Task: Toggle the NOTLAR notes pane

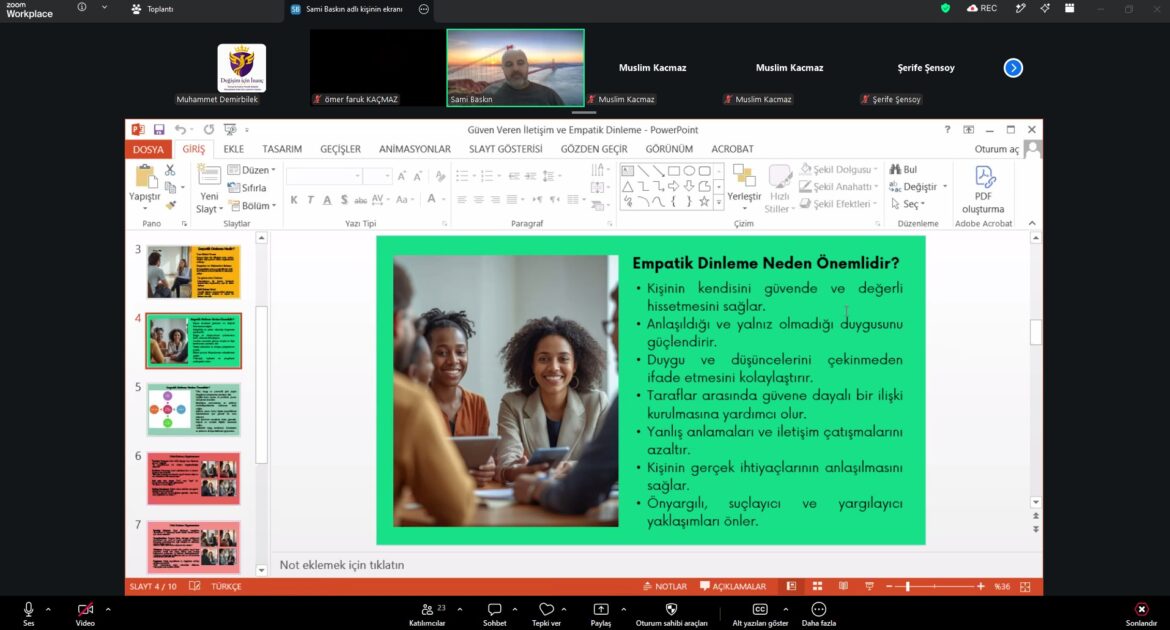Action: point(665,587)
